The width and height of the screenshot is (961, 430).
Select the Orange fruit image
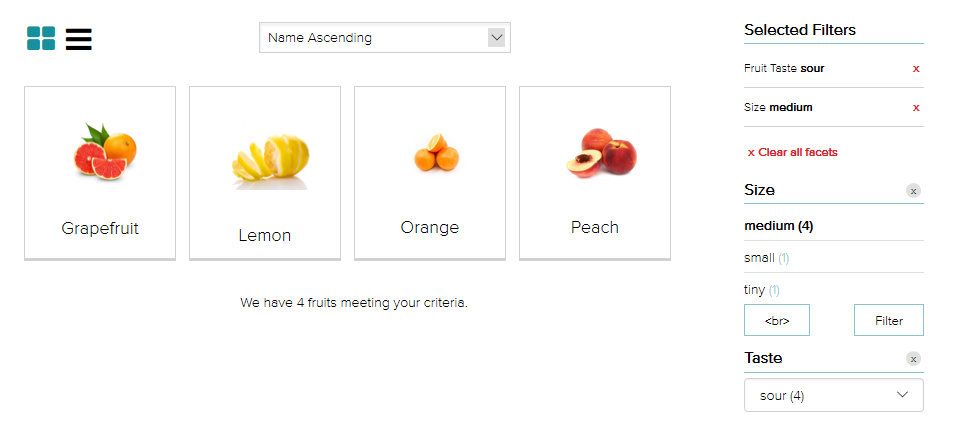click(436, 152)
